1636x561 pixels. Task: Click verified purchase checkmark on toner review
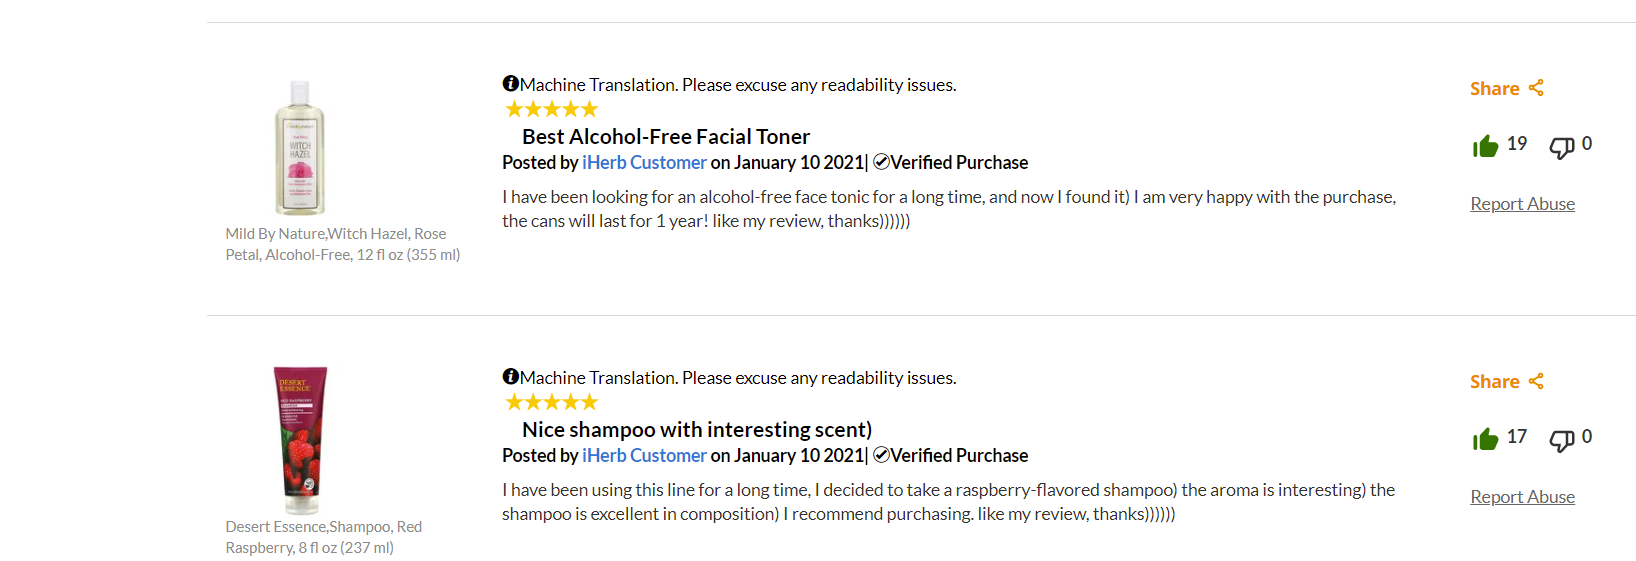click(x=881, y=162)
